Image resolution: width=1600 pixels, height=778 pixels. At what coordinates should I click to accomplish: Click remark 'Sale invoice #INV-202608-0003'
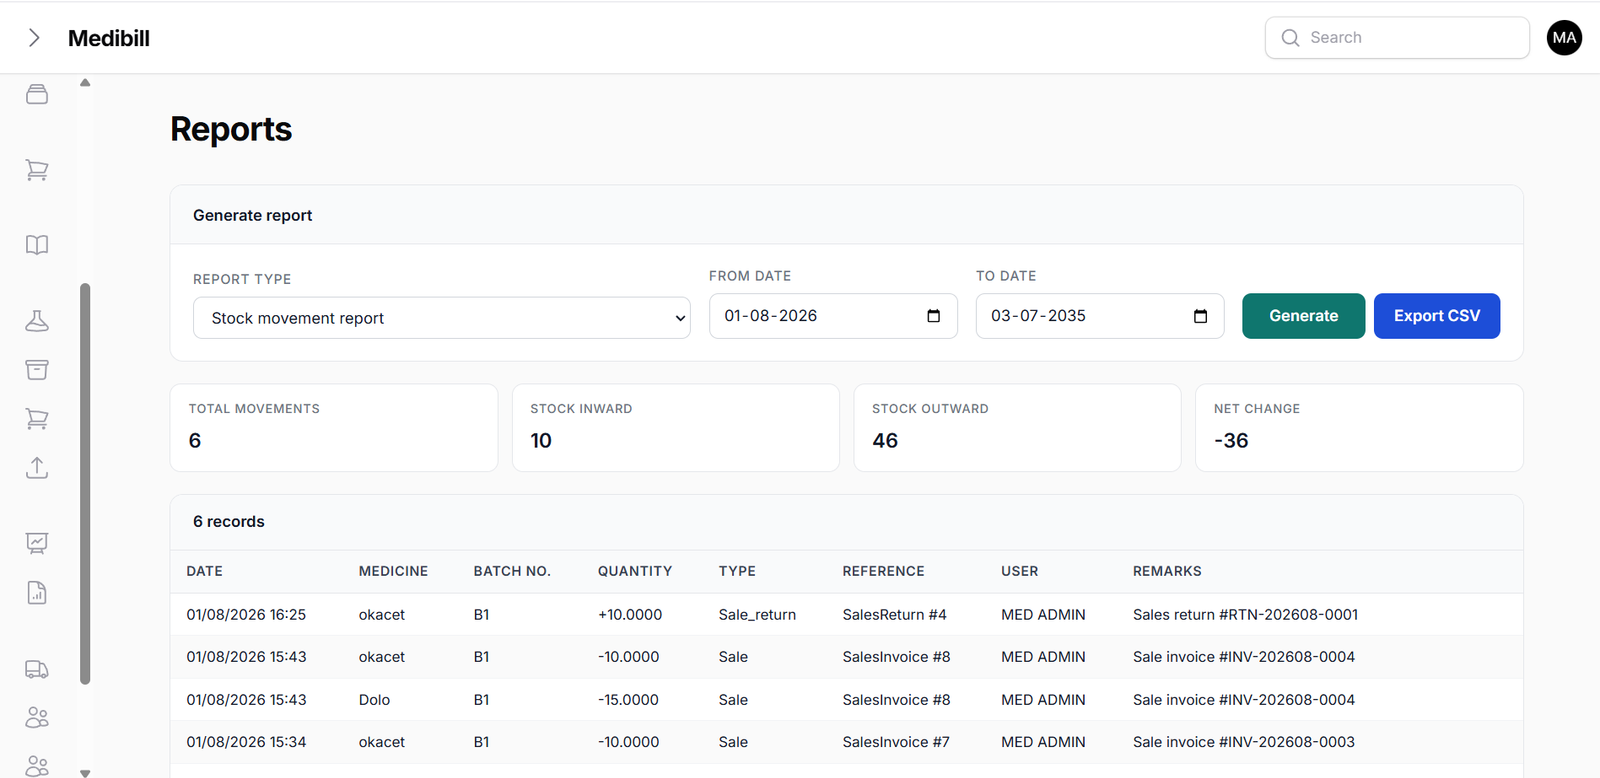tap(1244, 742)
